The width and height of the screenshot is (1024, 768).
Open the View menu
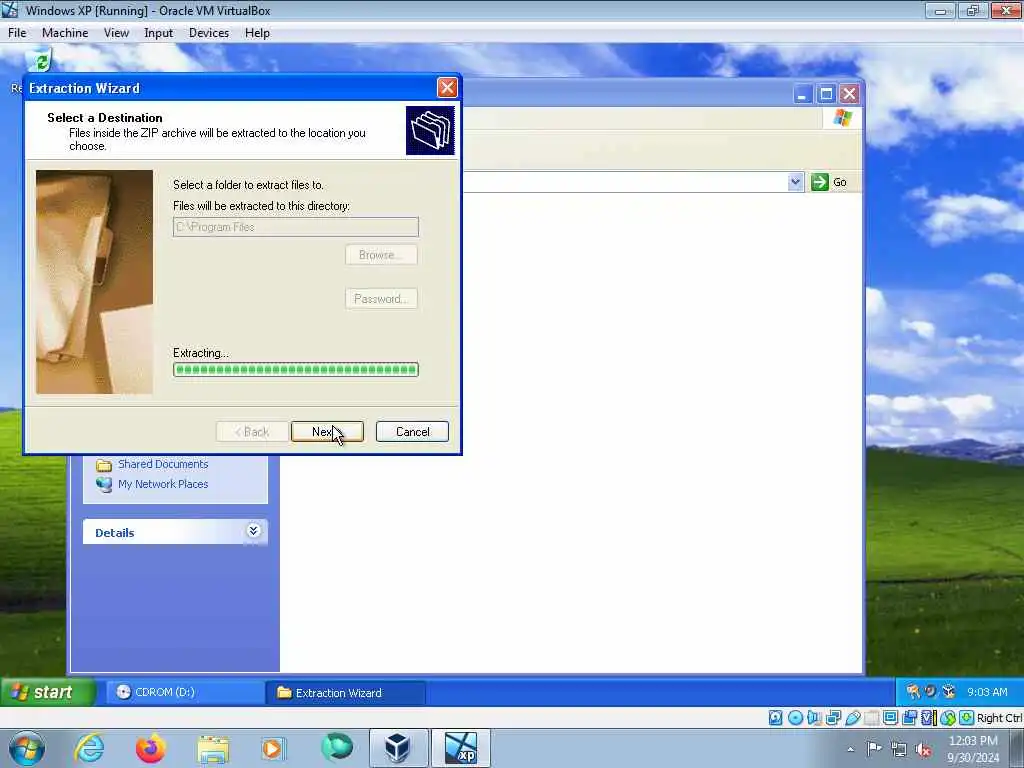coord(116,33)
